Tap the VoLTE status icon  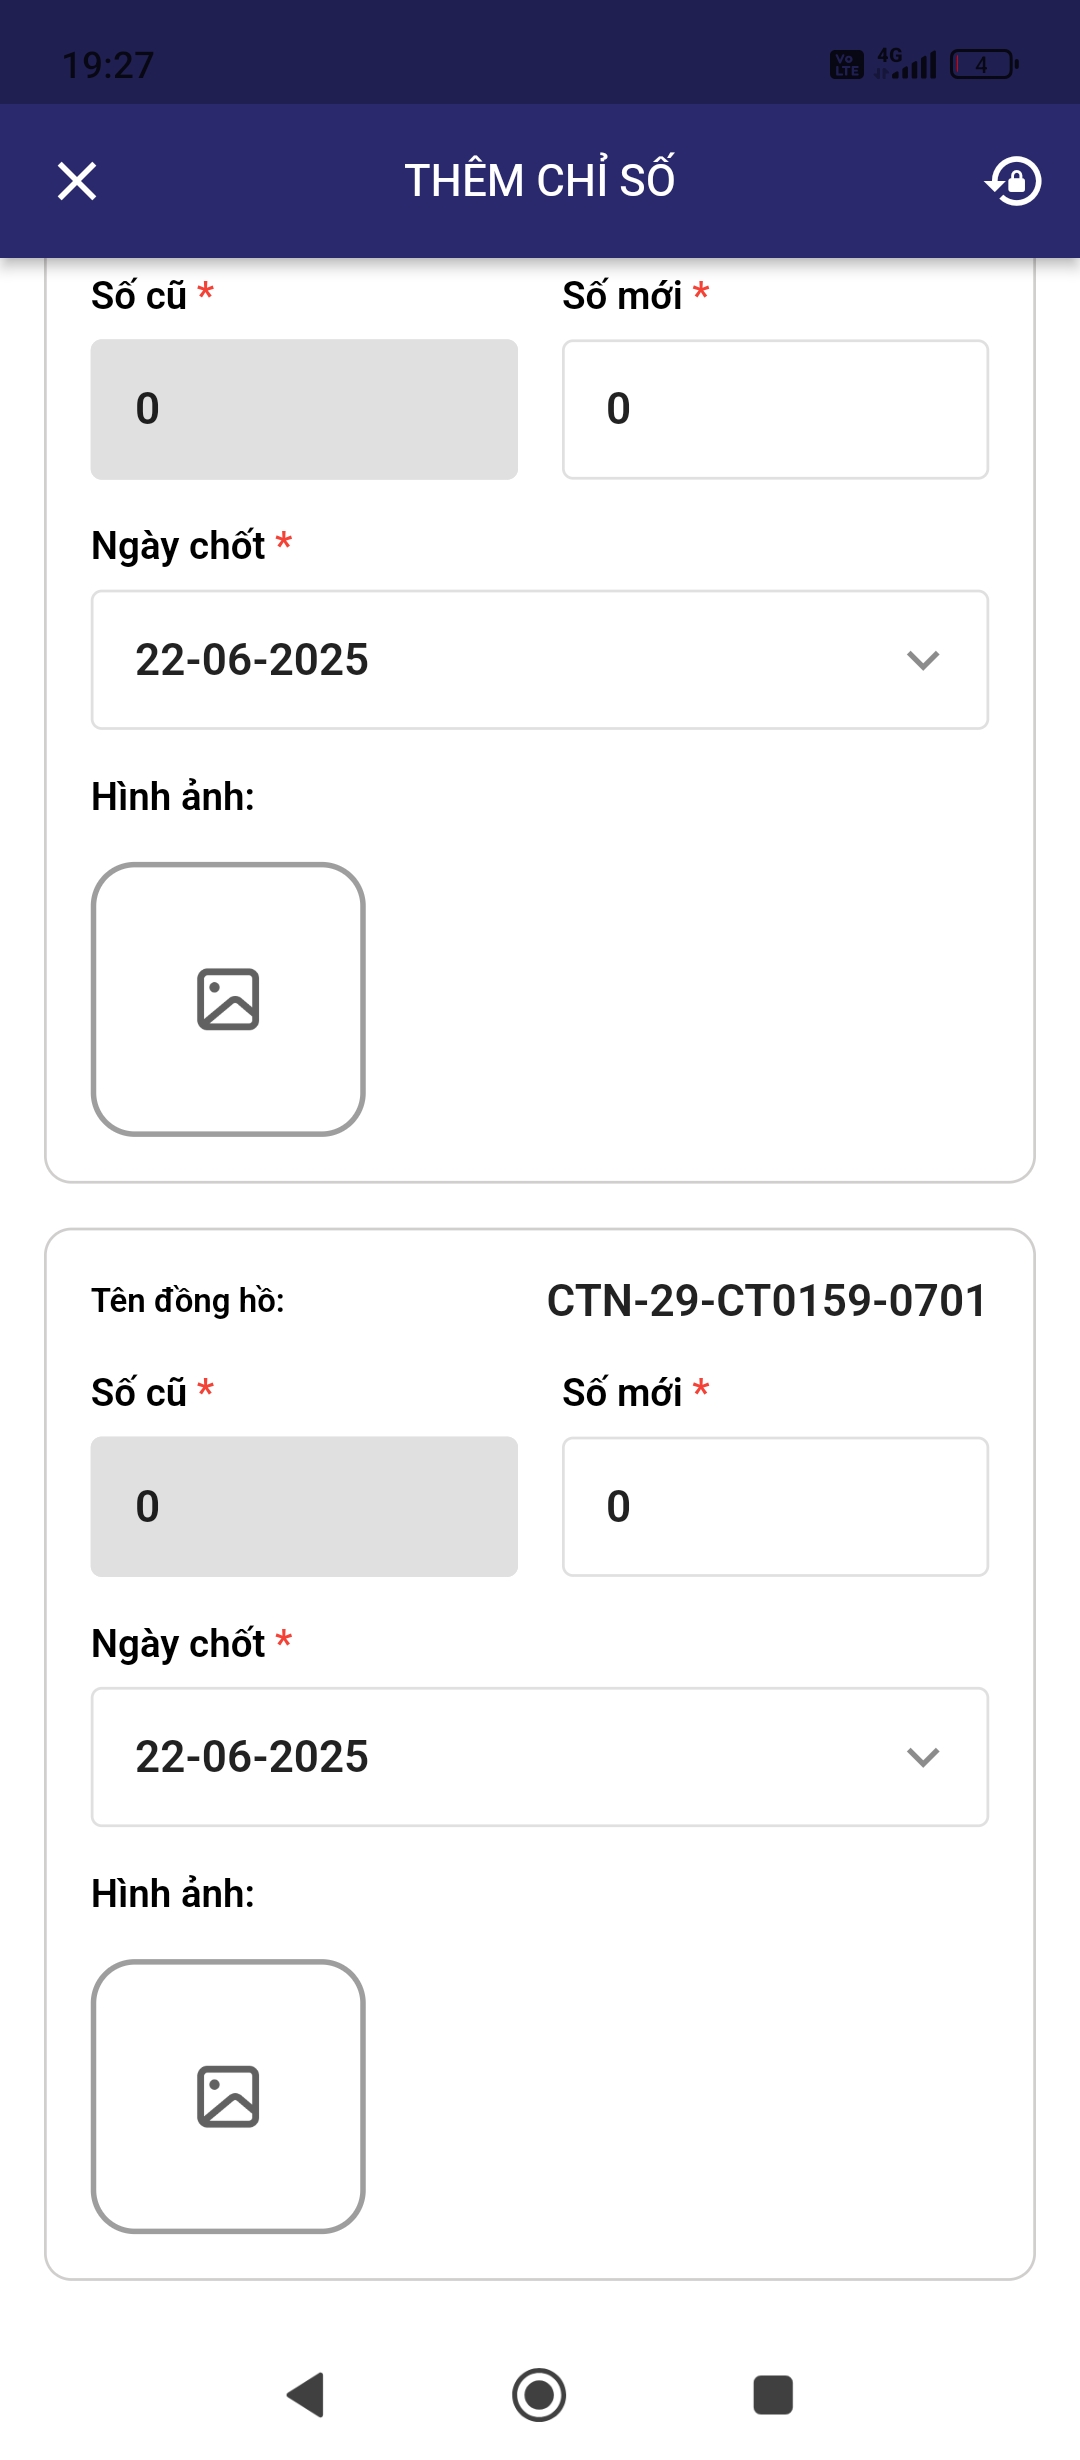click(846, 65)
